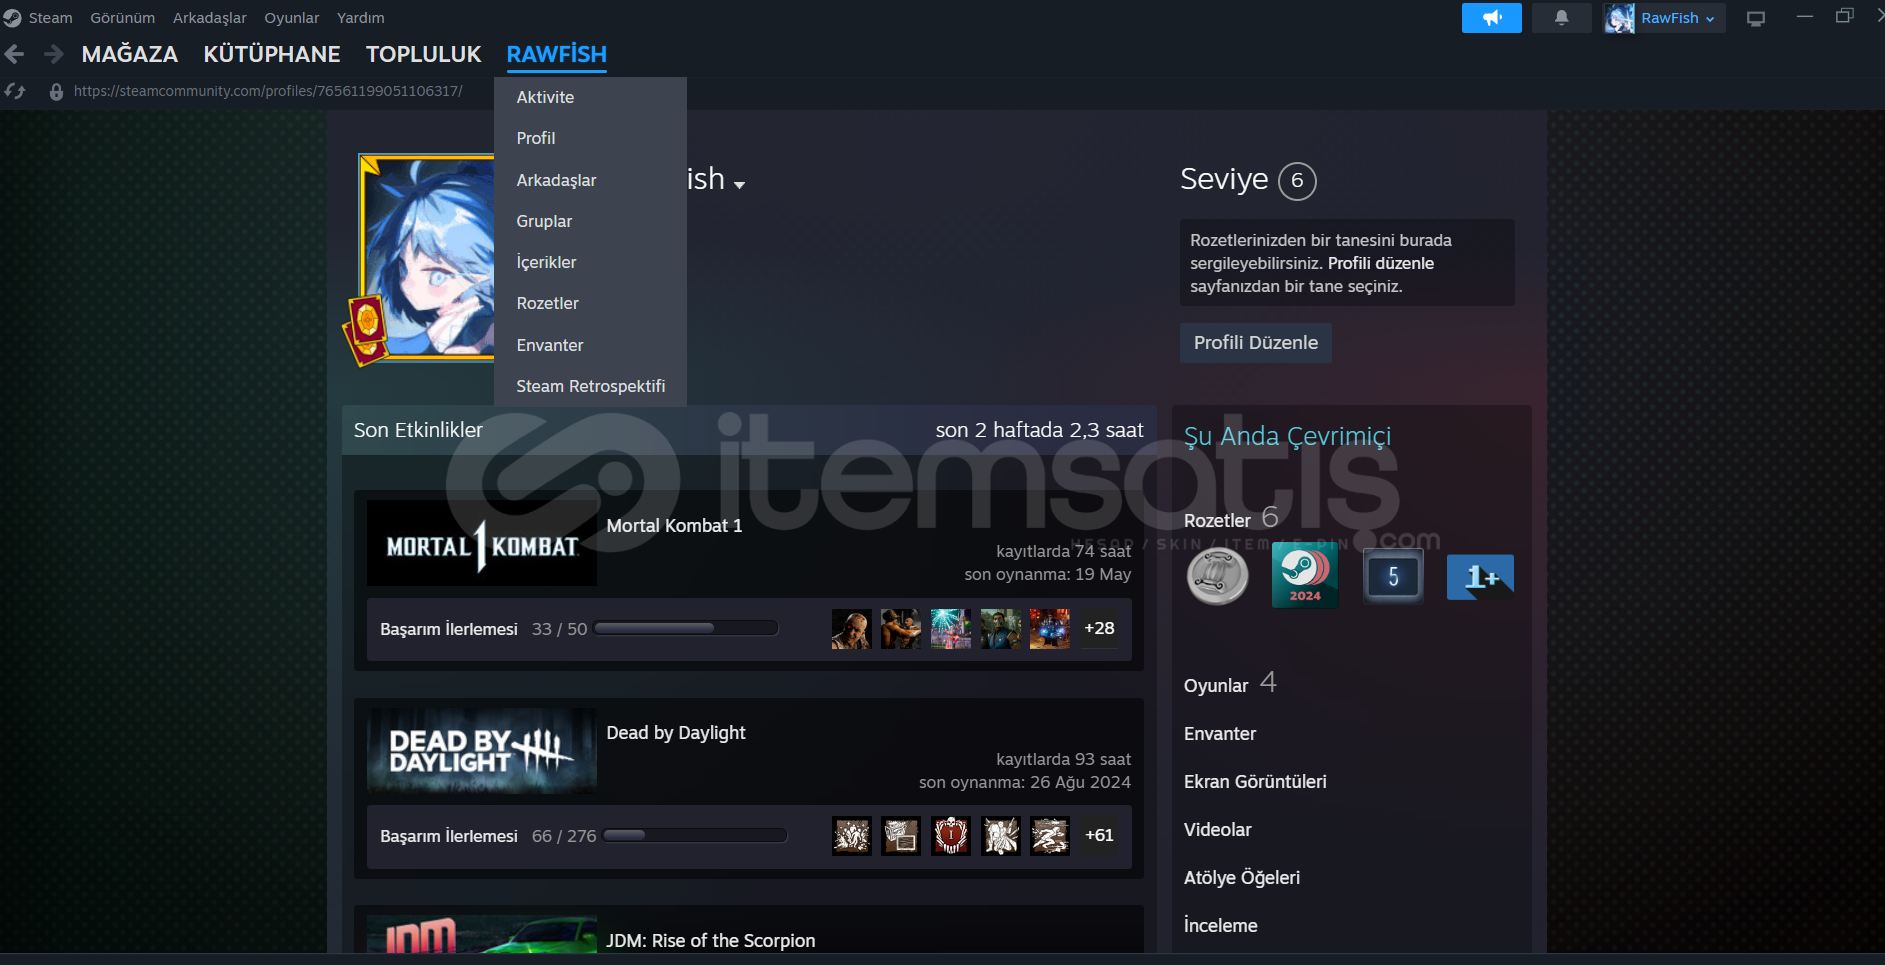The width and height of the screenshot is (1885, 965).
Task: Open Dead by Daylight title link
Action: click(676, 733)
